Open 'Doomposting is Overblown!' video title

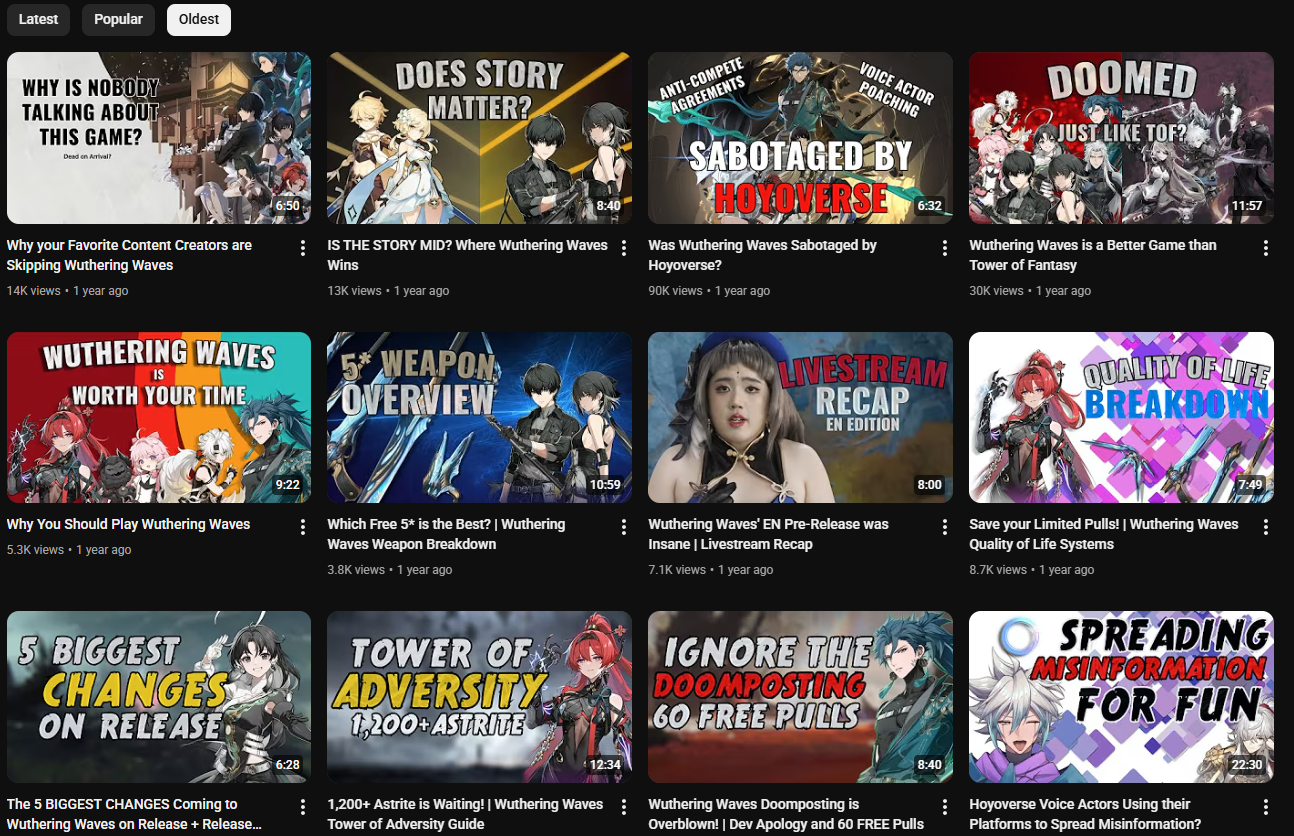tap(786, 814)
